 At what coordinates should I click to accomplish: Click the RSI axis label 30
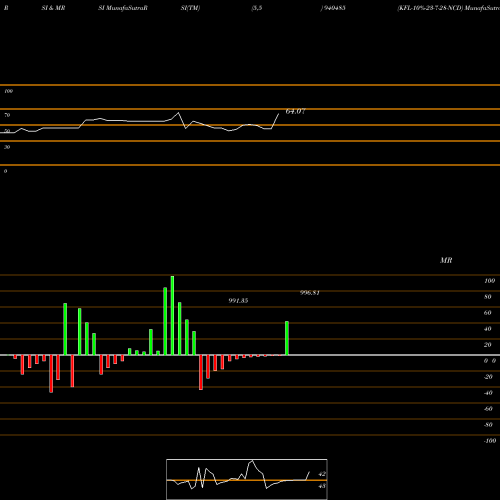[7, 147]
